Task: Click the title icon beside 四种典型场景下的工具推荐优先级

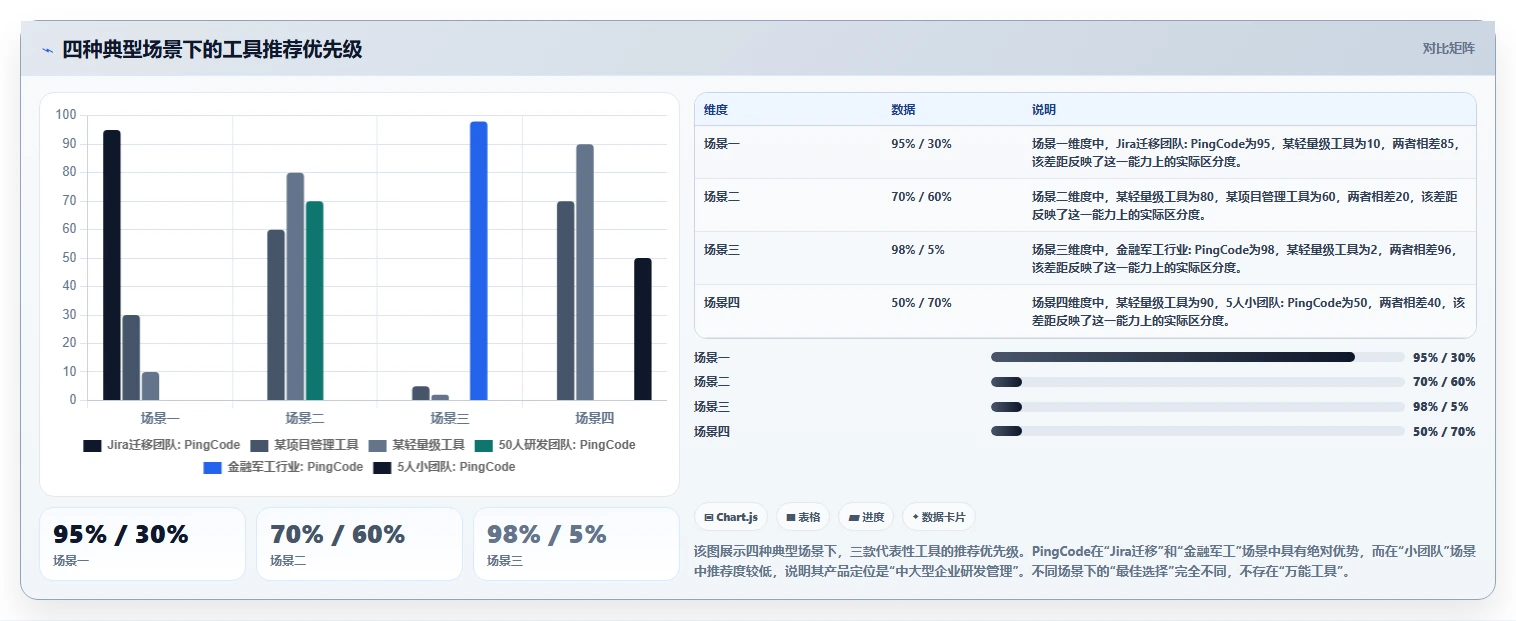Action: click(48, 49)
